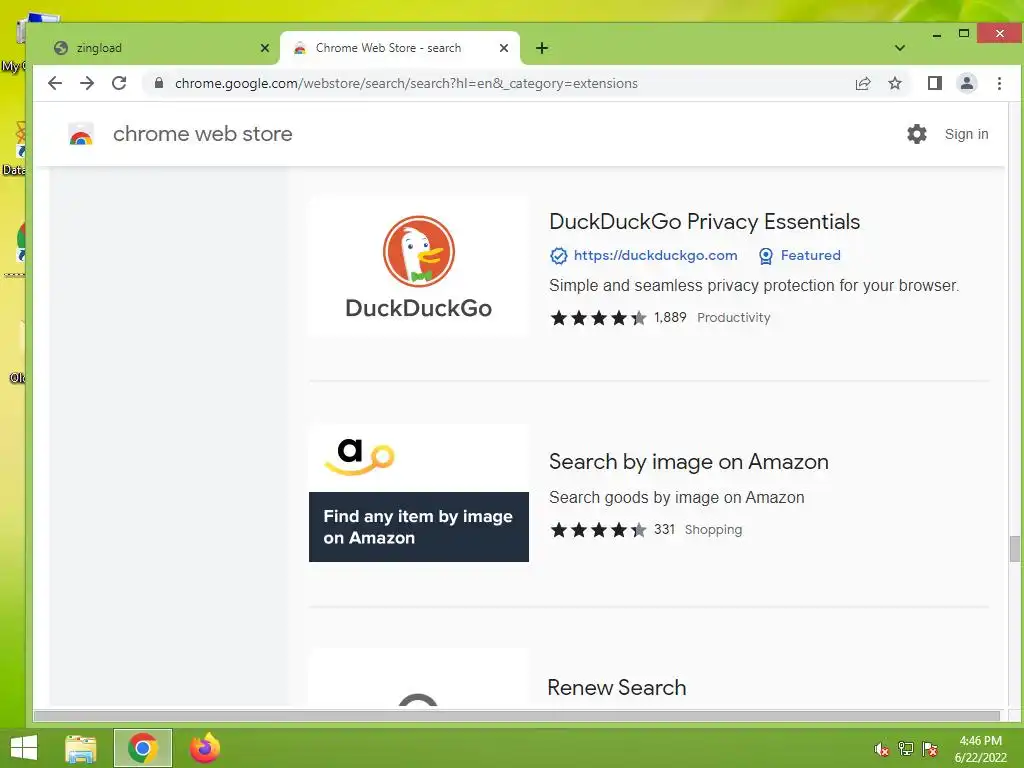Bookmark this page with the star icon
Screen dimensions: 1024x768
coord(895,83)
